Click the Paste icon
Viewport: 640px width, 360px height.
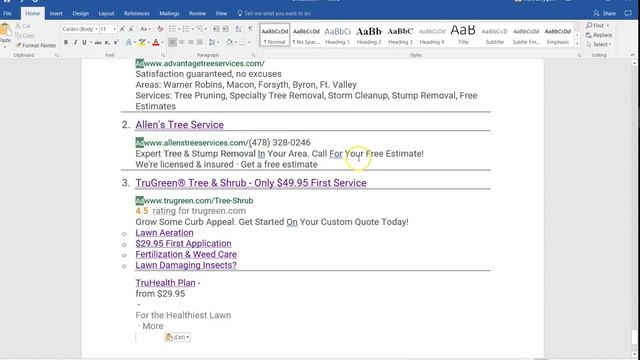pyautogui.click(x=5, y=31)
